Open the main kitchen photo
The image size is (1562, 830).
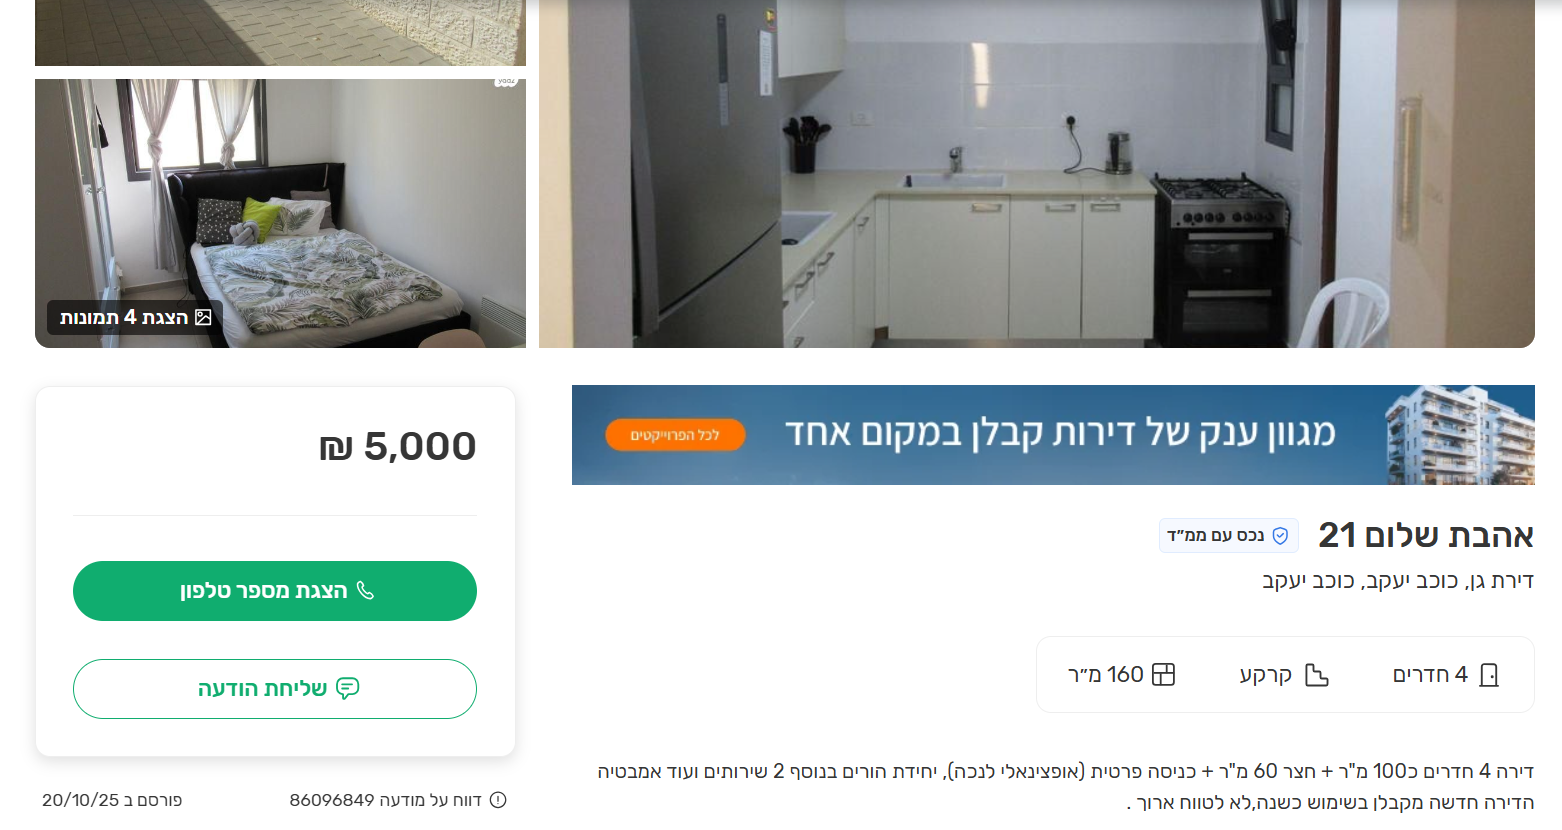point(1037,174)
